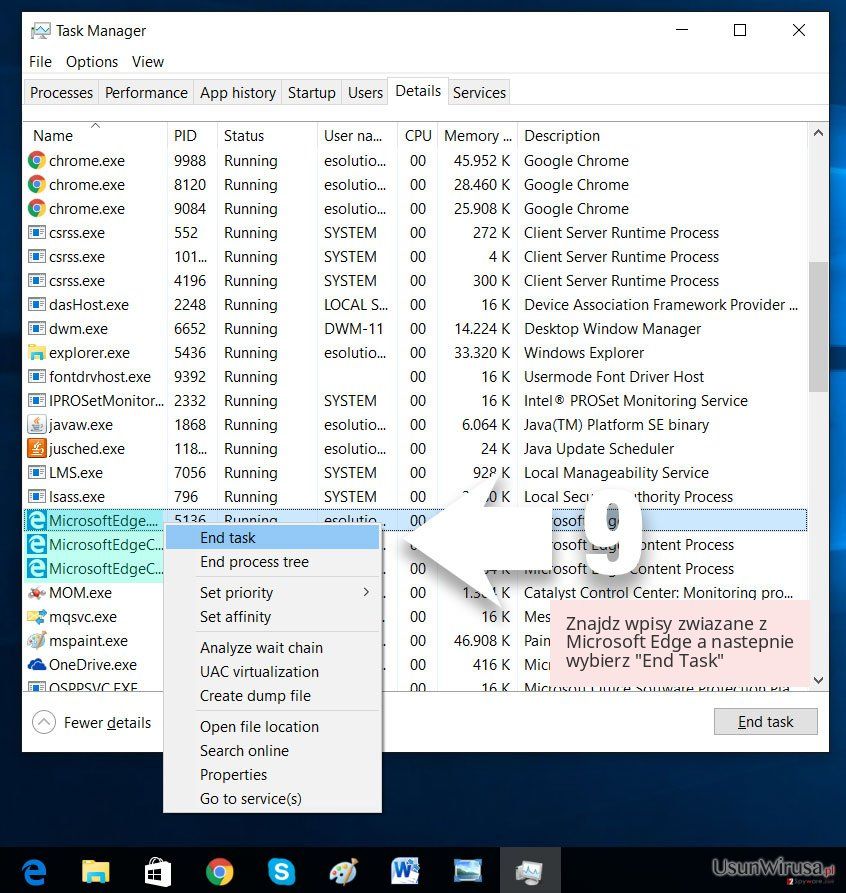Sort processes by the Memory column

[477, 136]
